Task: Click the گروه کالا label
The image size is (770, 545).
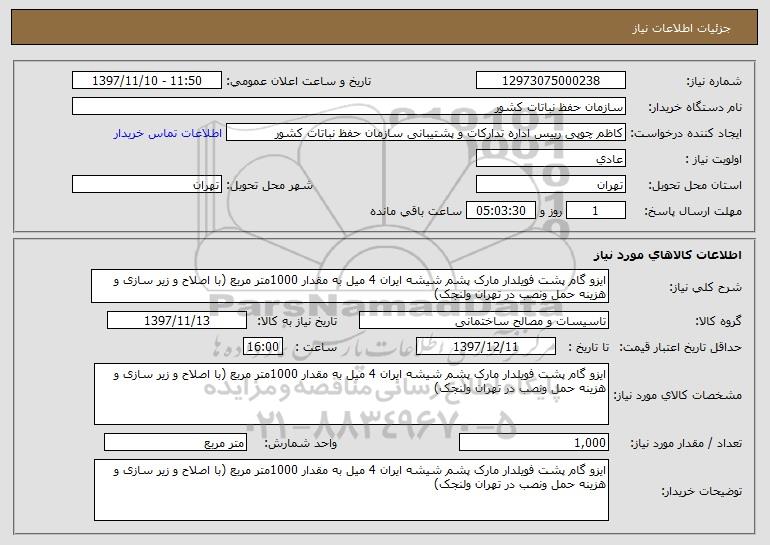Action: (718, 322)
